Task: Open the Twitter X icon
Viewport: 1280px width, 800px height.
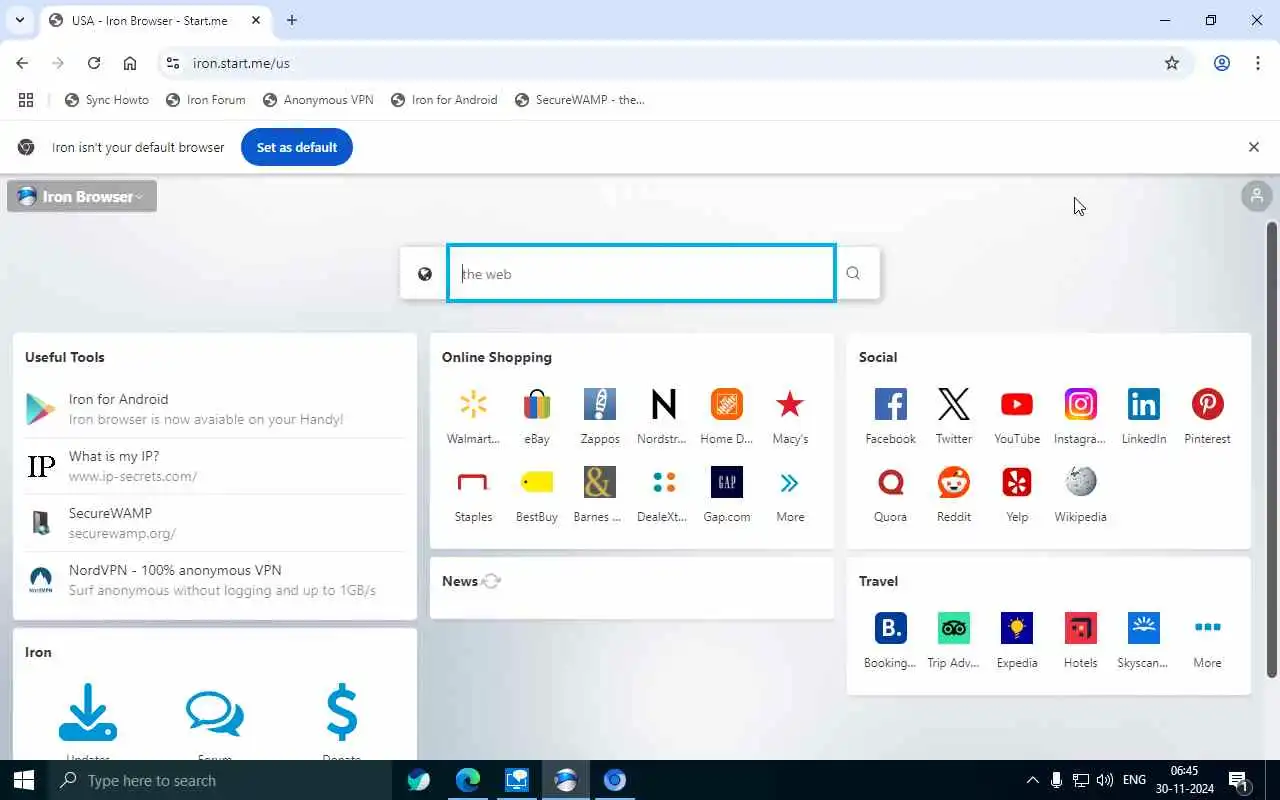Action: tap(954, 404)
